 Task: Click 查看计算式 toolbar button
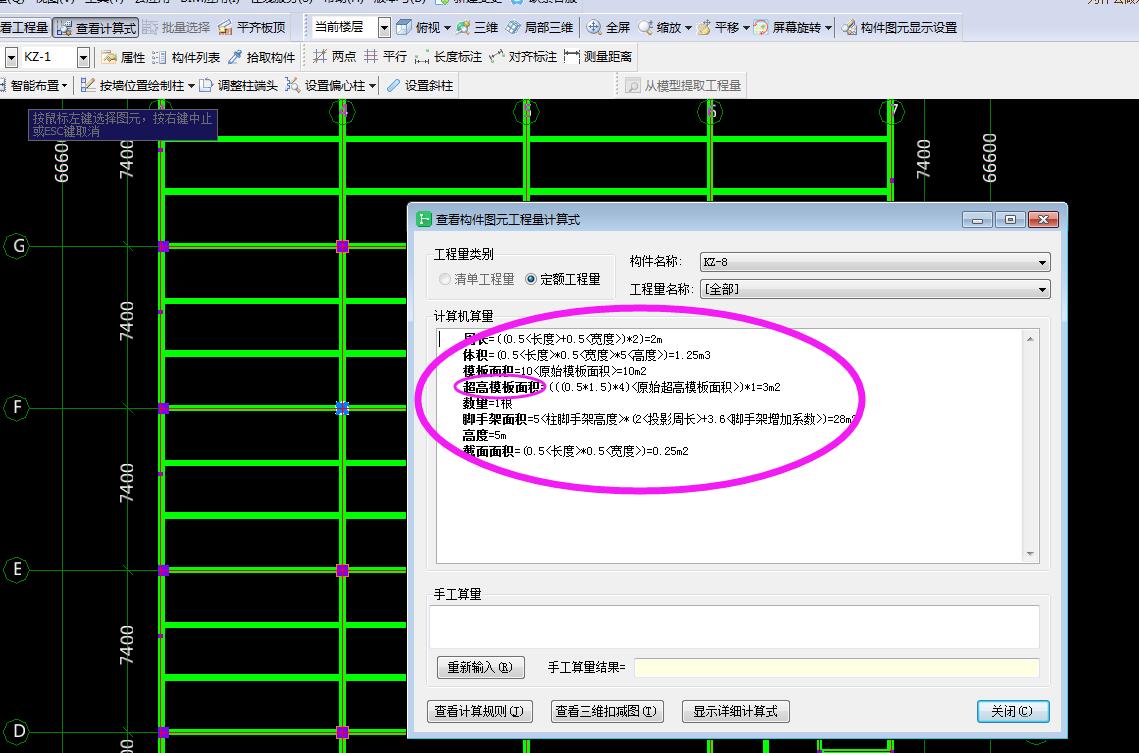click(97, 28)
